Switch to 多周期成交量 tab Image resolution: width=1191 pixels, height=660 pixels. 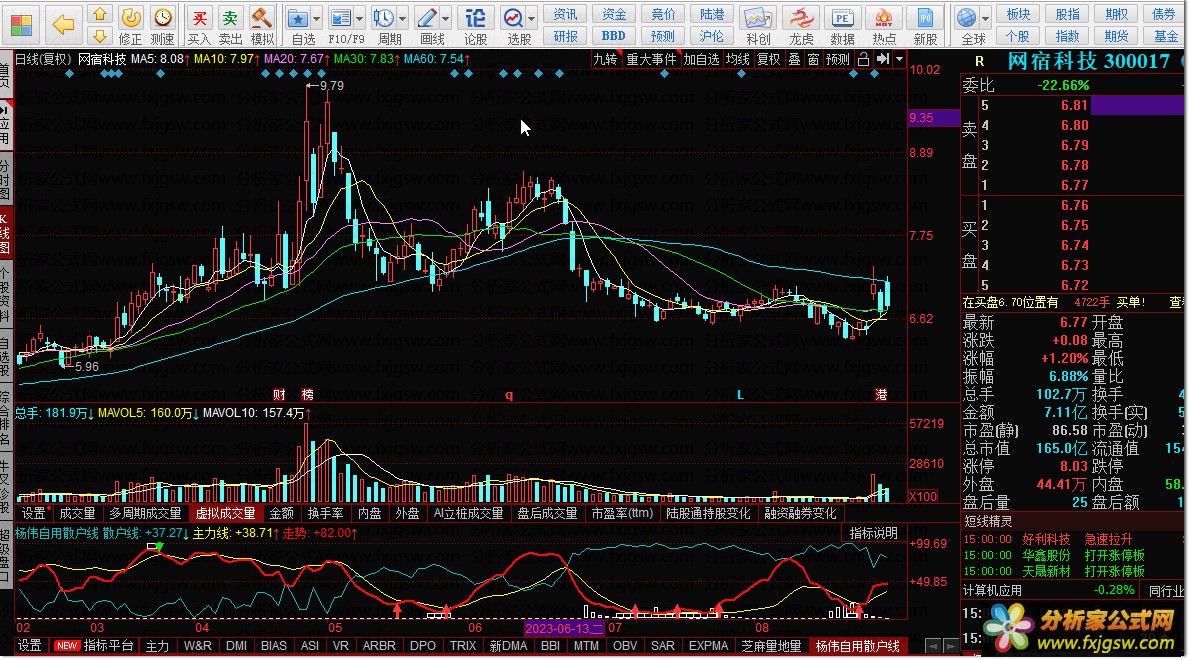point(145,513)
